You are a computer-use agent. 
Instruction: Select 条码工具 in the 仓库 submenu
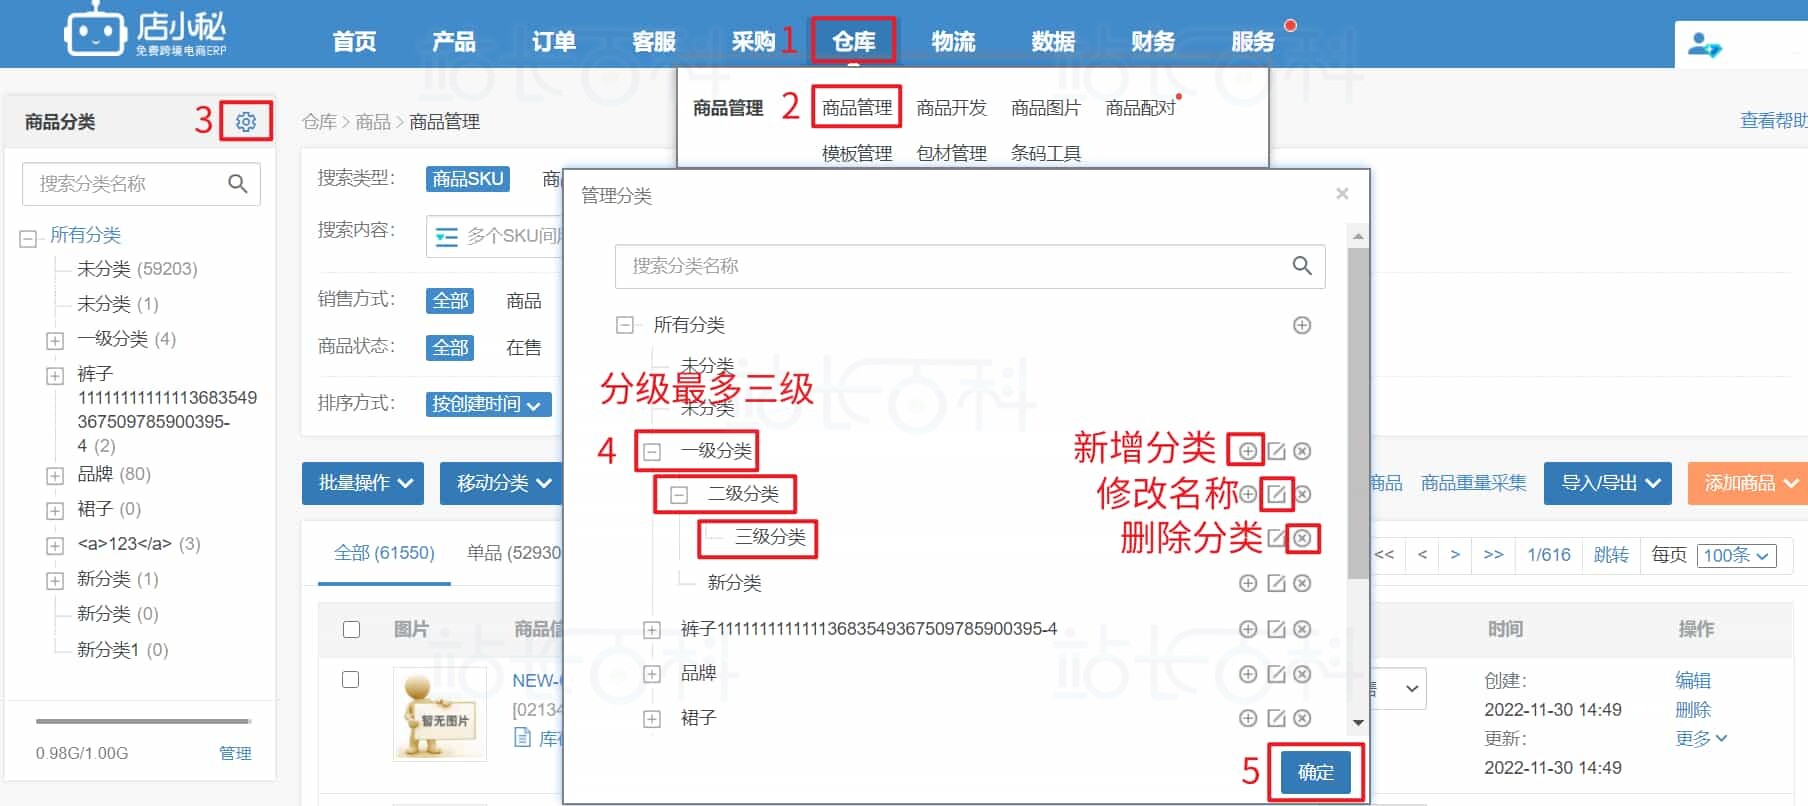[x=1046, y=153]
